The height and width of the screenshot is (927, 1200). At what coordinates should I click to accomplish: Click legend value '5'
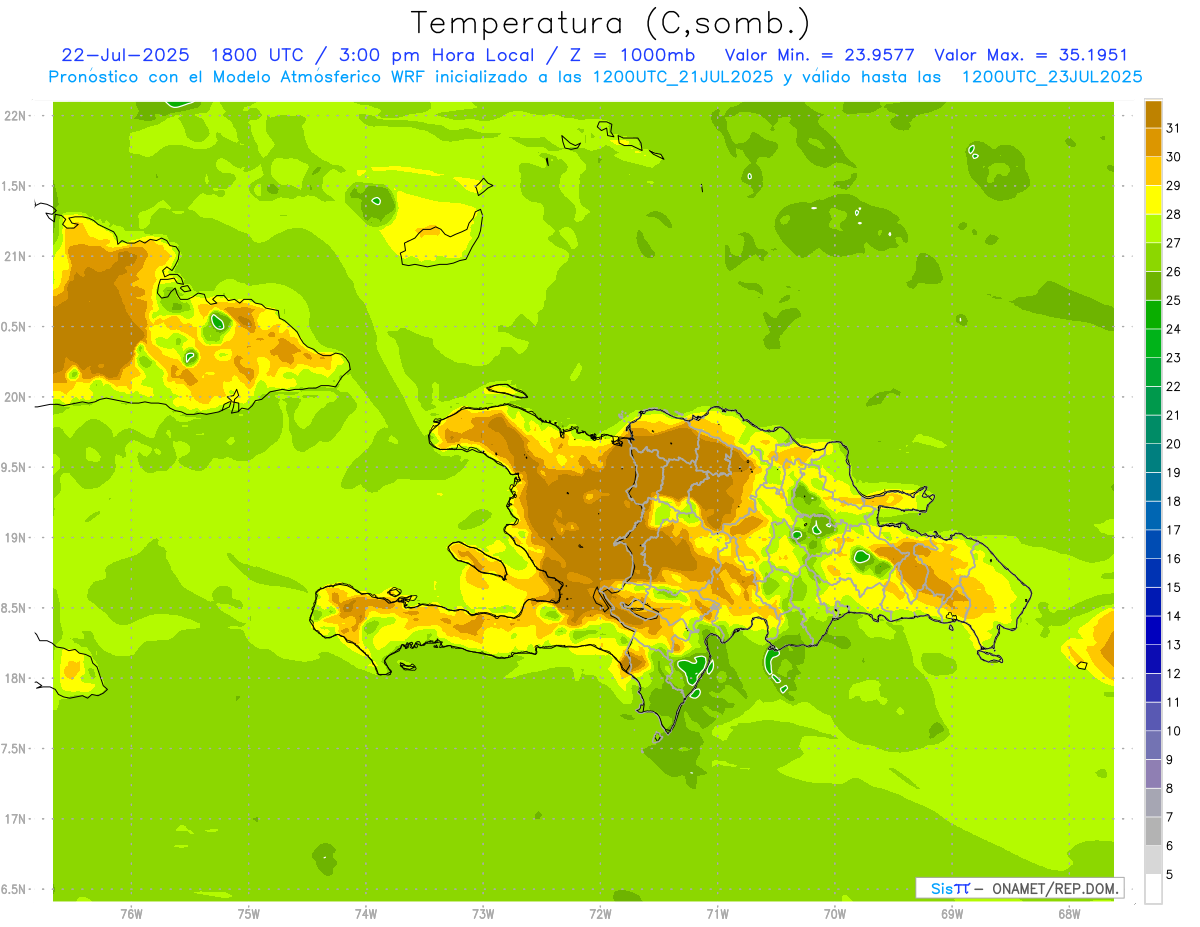point(1170,875)
